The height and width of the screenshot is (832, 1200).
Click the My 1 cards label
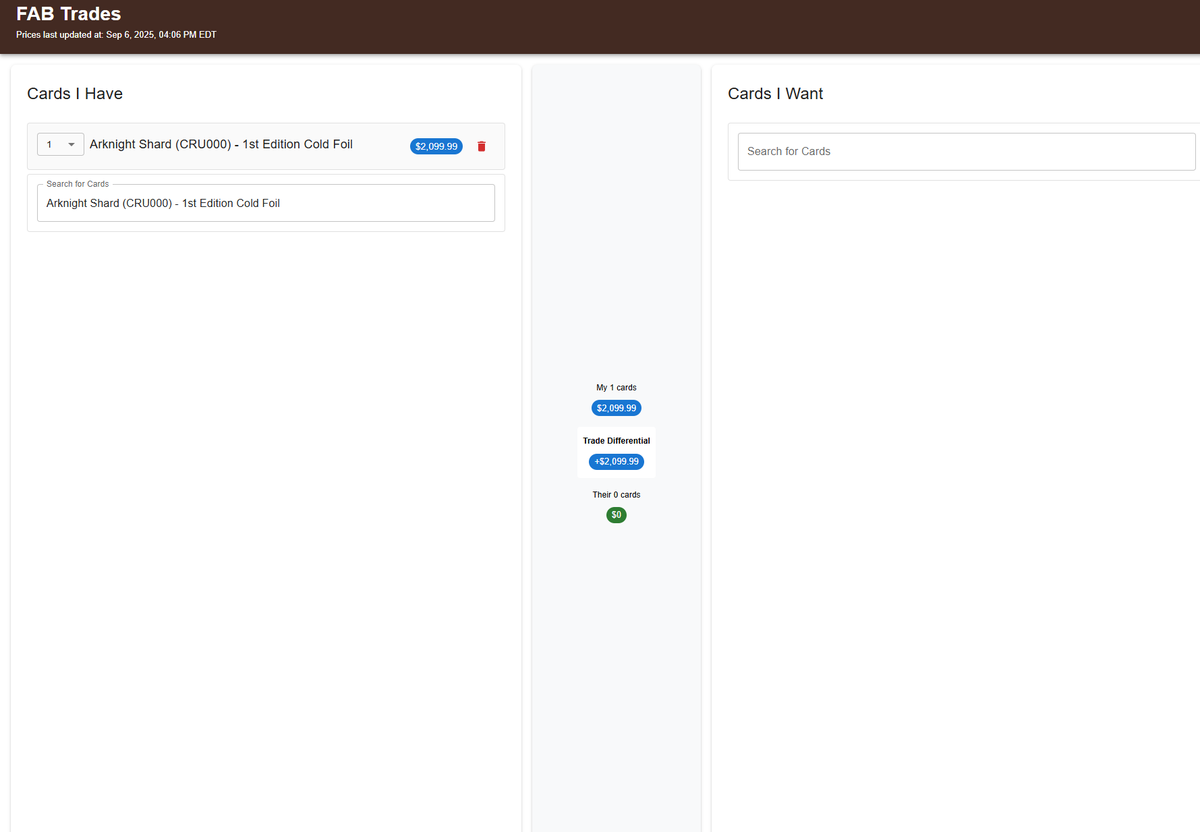click(x=616, y=387)
